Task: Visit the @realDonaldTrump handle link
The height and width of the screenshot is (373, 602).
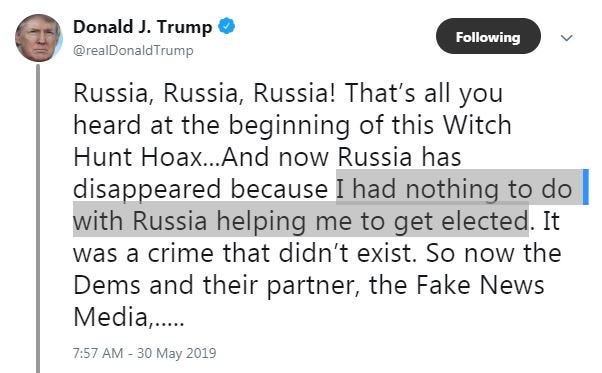Action: point(133,50)
